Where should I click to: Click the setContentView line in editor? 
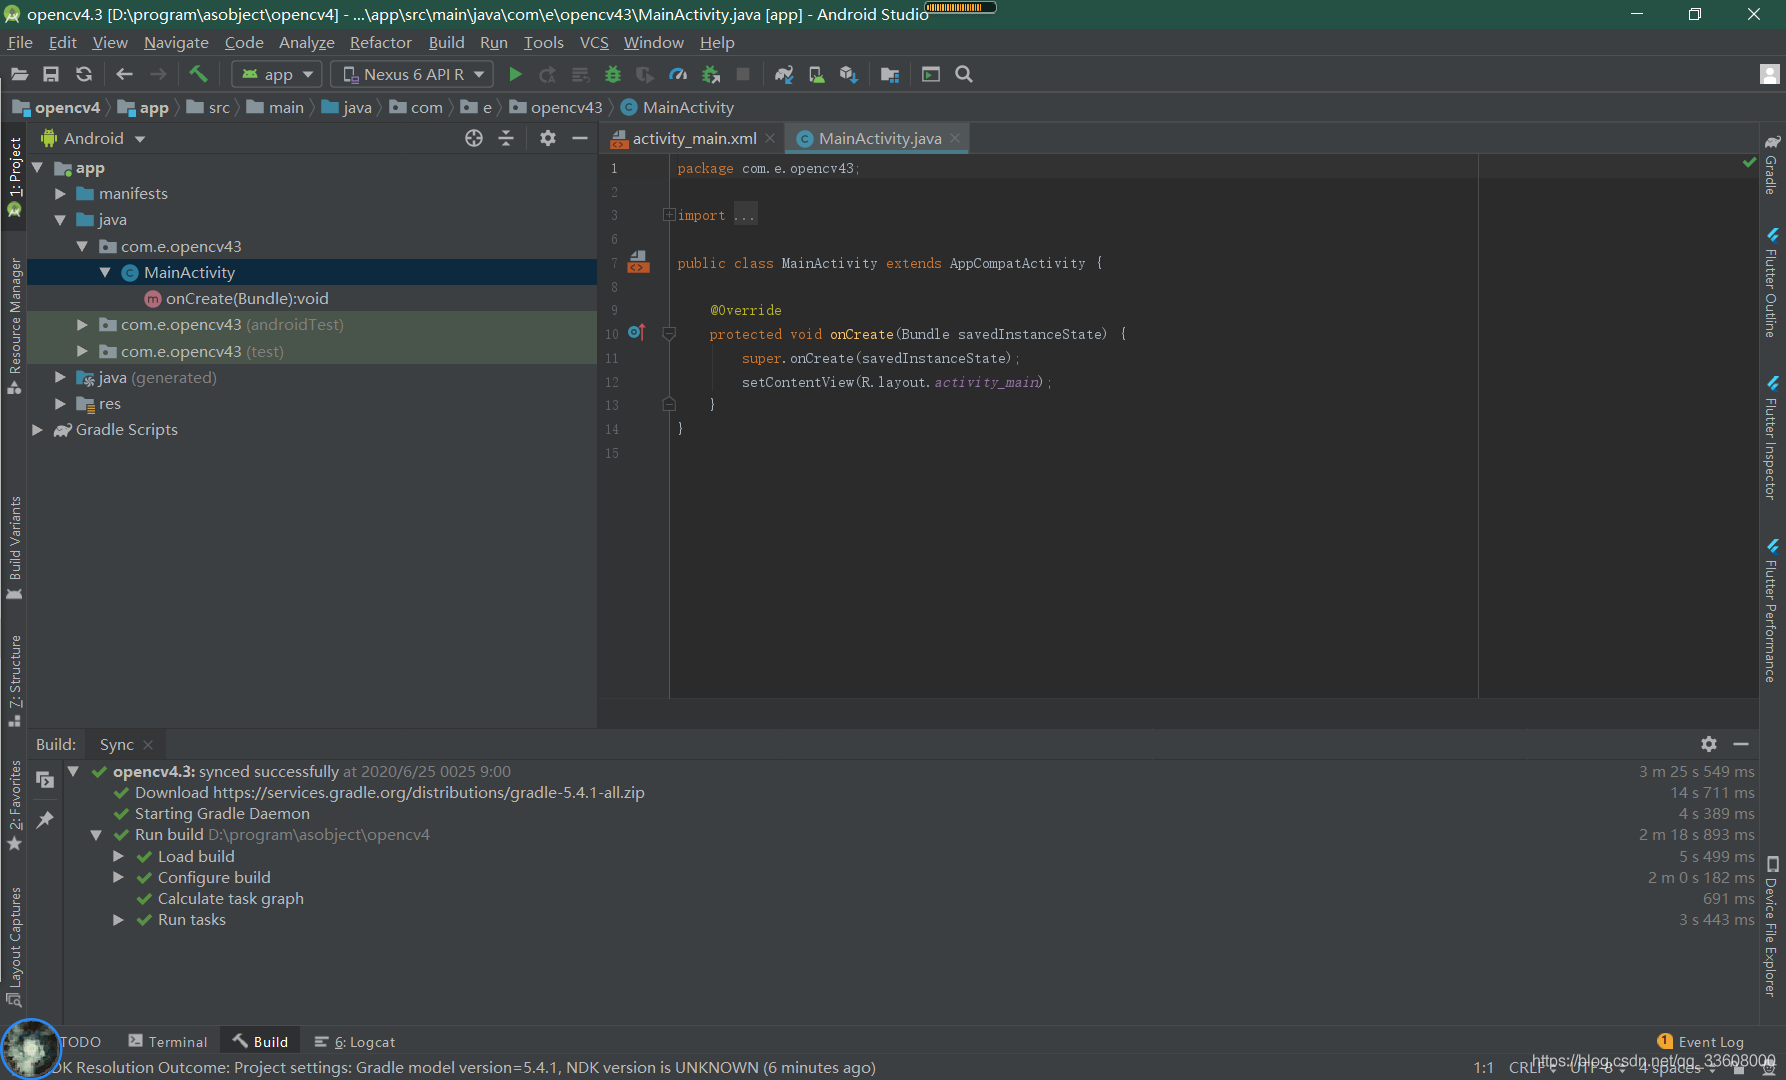896,382
